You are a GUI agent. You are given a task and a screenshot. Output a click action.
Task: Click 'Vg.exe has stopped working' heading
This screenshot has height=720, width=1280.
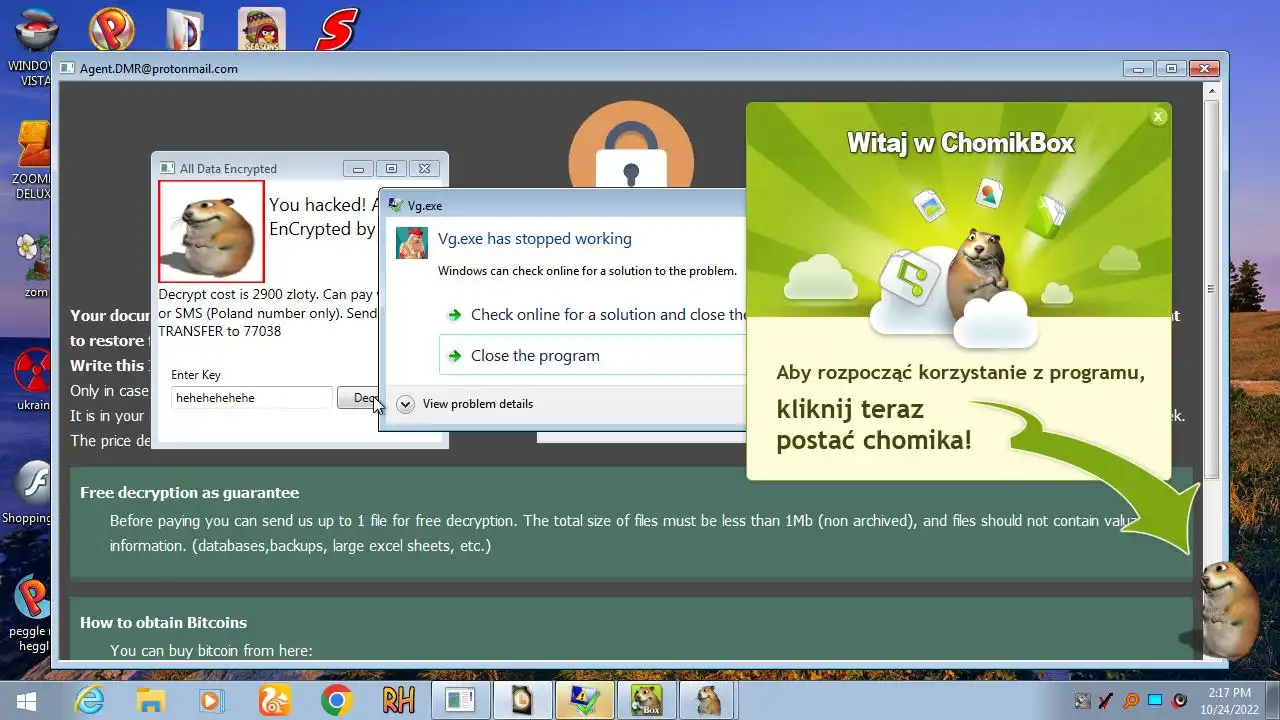click(535, 239)
